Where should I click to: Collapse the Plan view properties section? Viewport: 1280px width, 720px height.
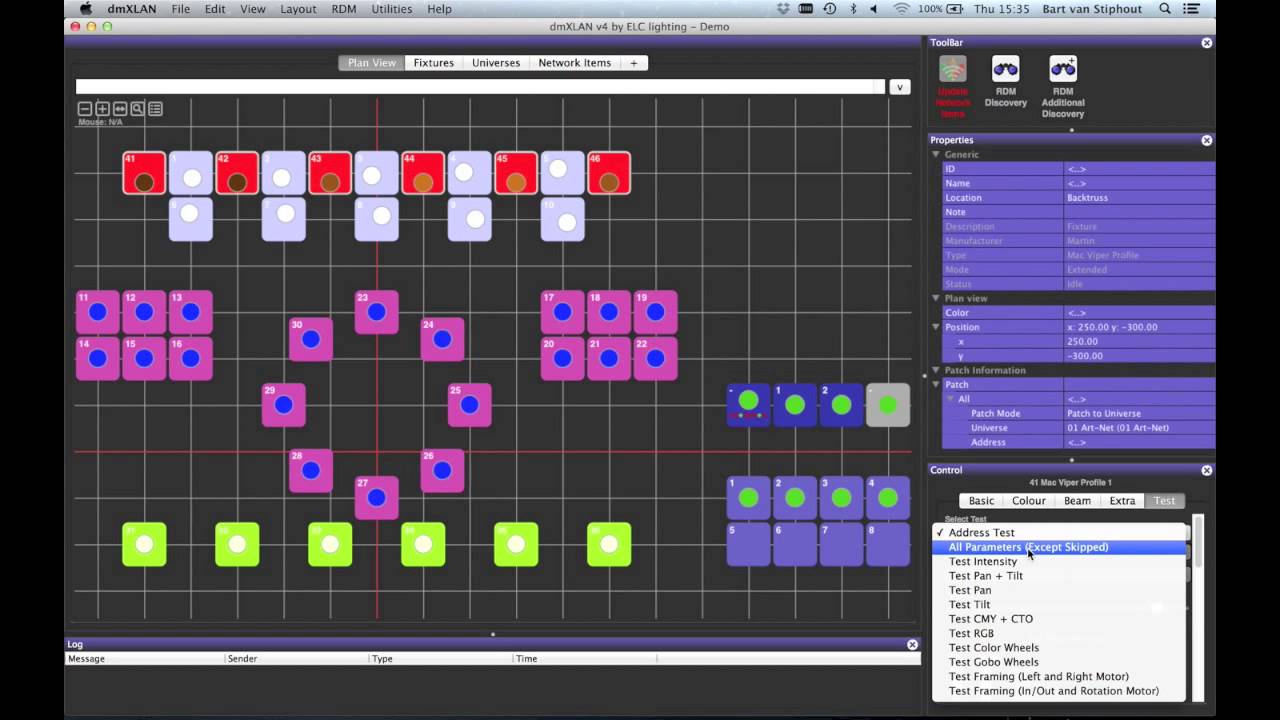pyautogui.click(x=936, y=298)
